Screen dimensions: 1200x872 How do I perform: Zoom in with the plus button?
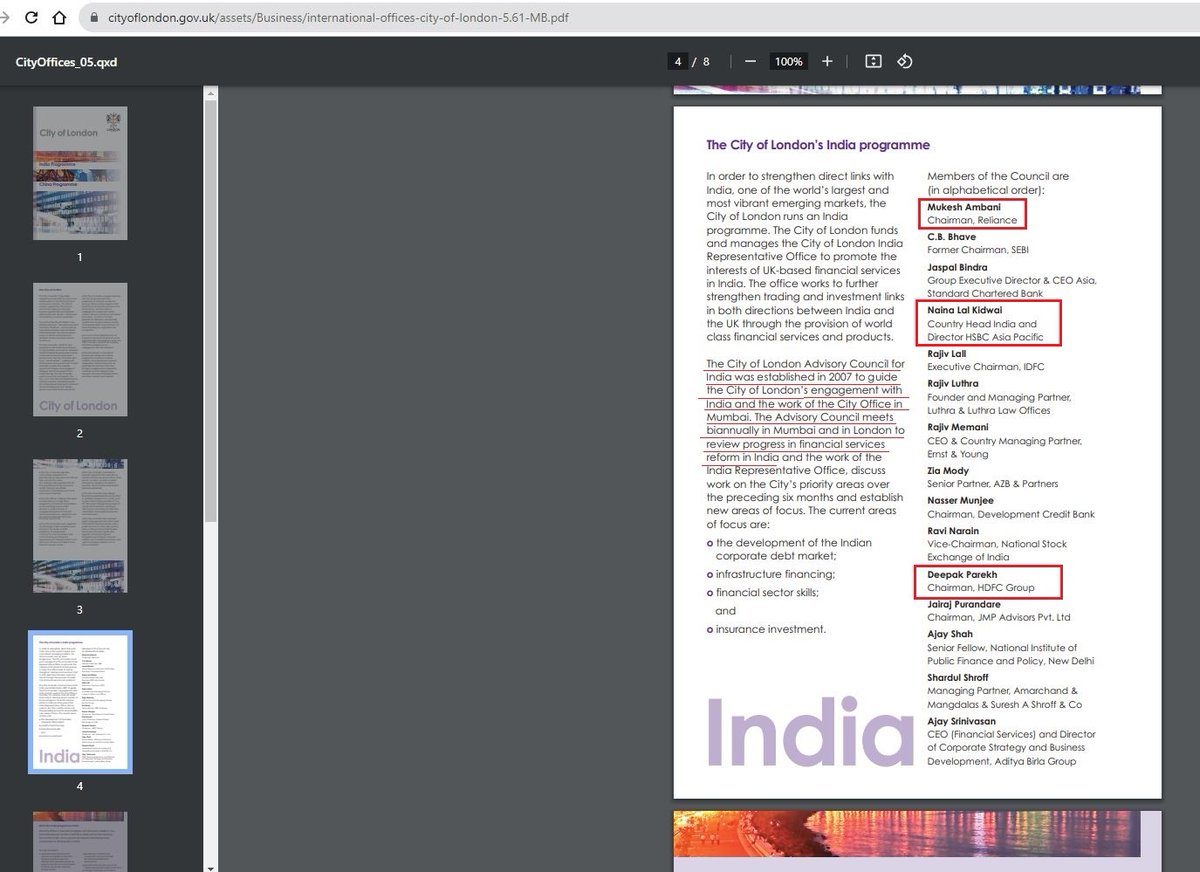pyautogui.click(x=827, y=61)
